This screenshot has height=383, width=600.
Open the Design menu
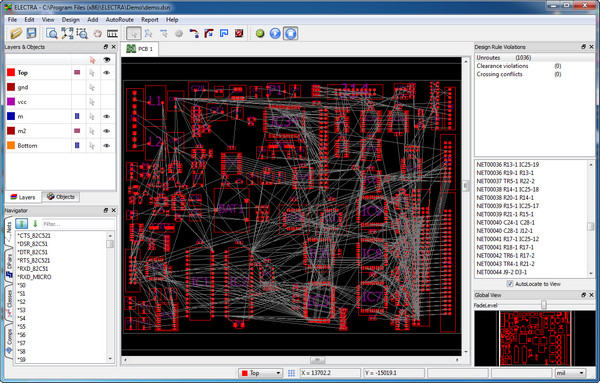[x=70, y=20]
